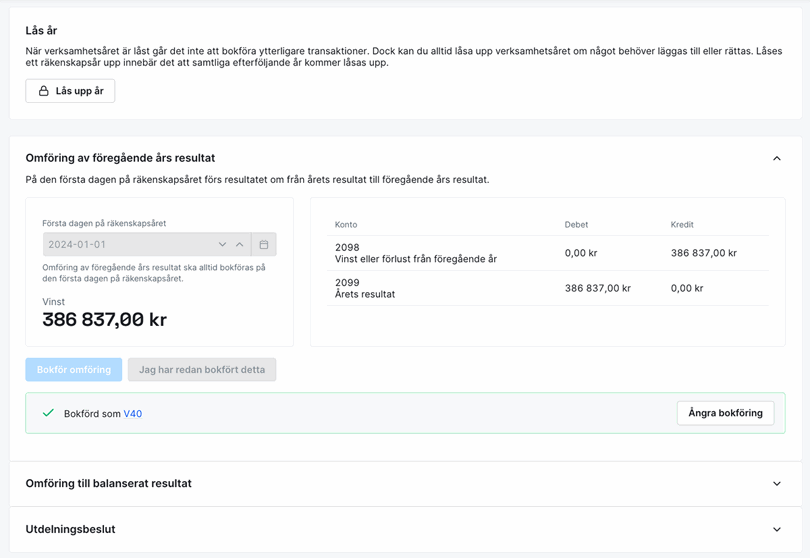Select account row 2099 Årets resultat

coord(365,288)
